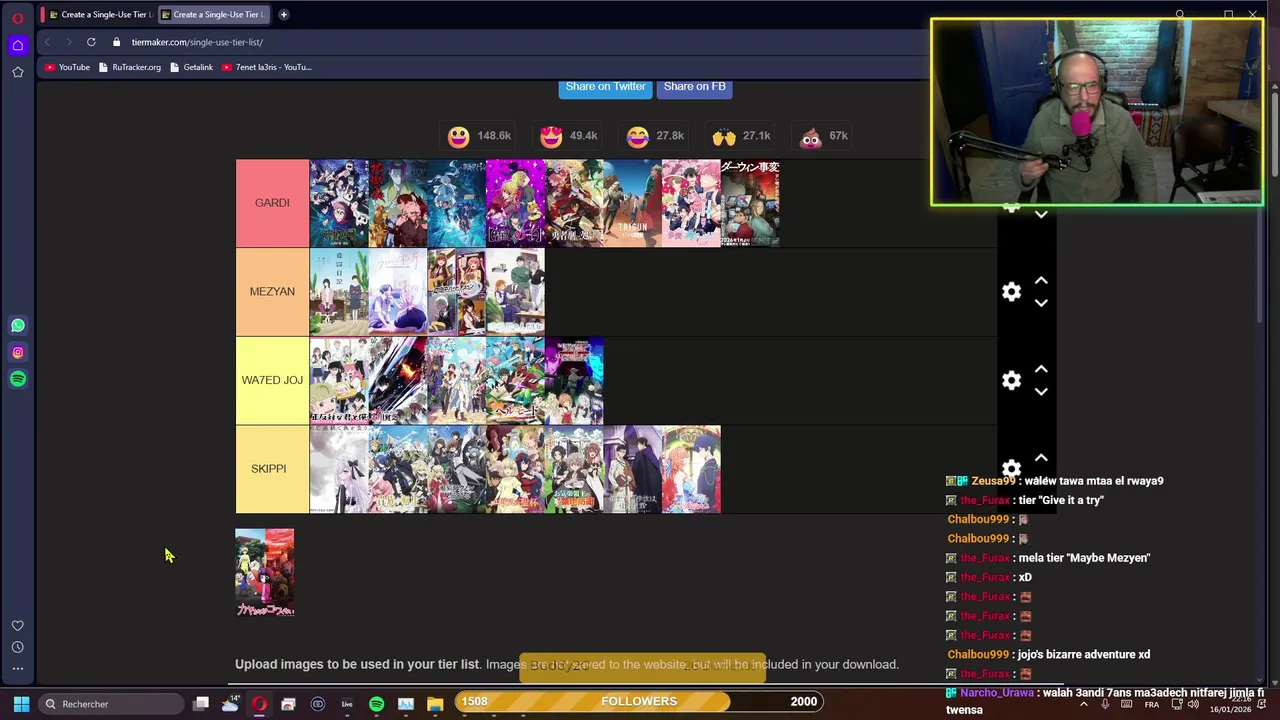Select TRIGUN poster in GARDI row
The height and width of the screenshot is (720, 1280).
point(632,203)
